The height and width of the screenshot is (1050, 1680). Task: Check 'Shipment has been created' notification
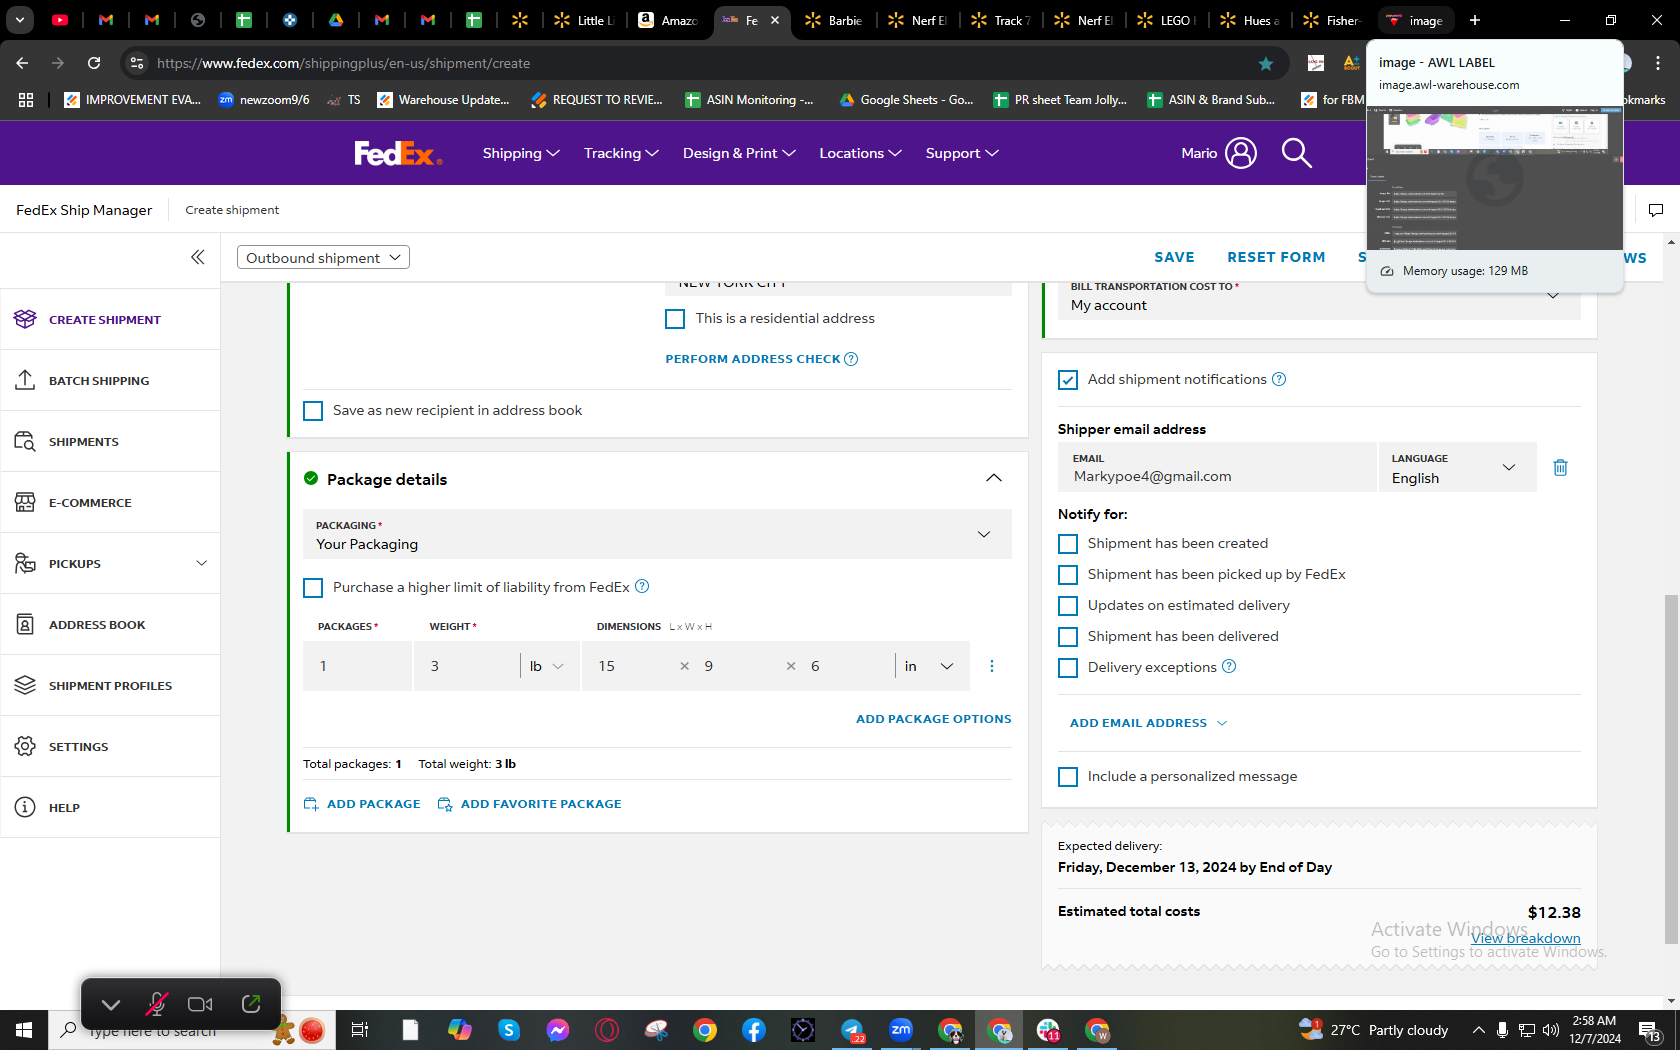click(1068, 544)
